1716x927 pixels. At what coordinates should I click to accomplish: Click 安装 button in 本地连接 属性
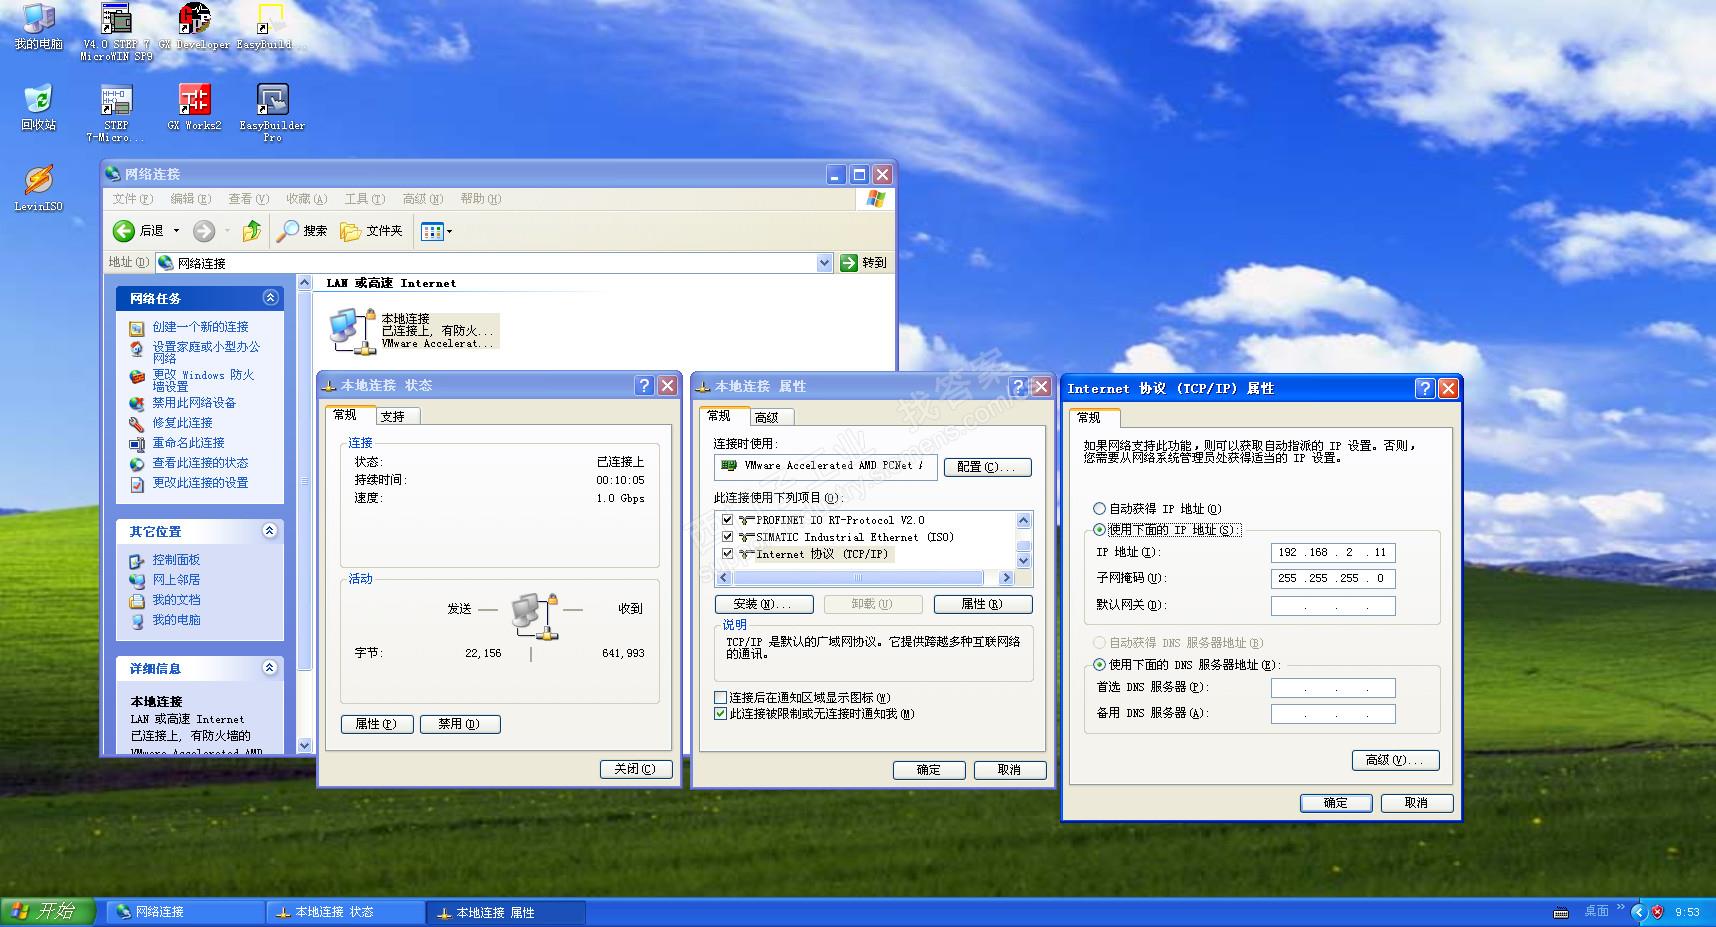[763, 604]
